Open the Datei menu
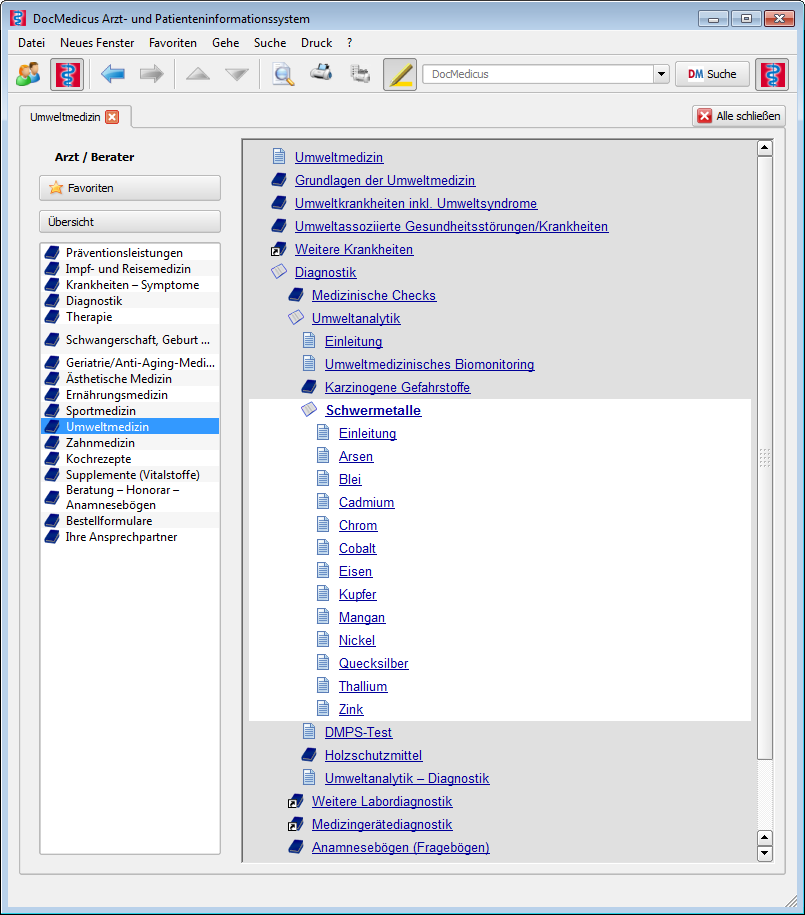The height and width of the screenshot is (915, 805). [32, 43]
